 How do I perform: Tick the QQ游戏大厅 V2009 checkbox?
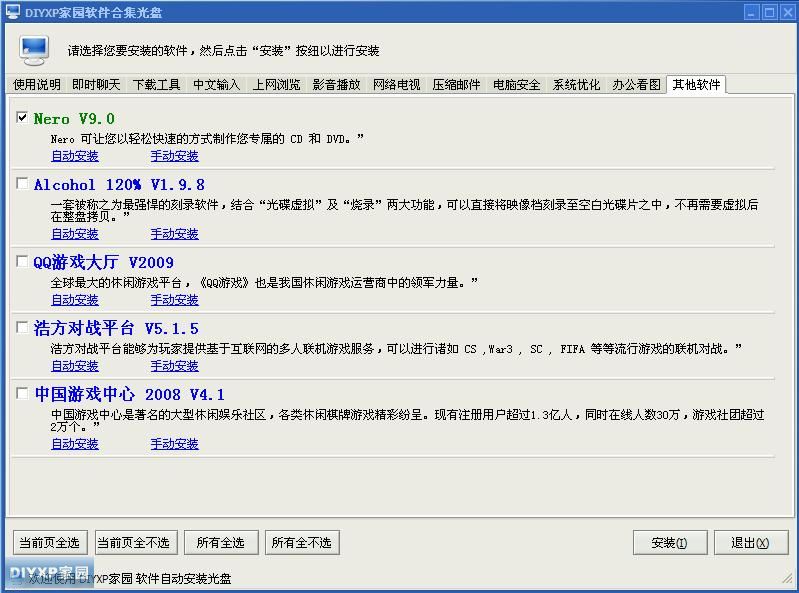click(22, 261)
